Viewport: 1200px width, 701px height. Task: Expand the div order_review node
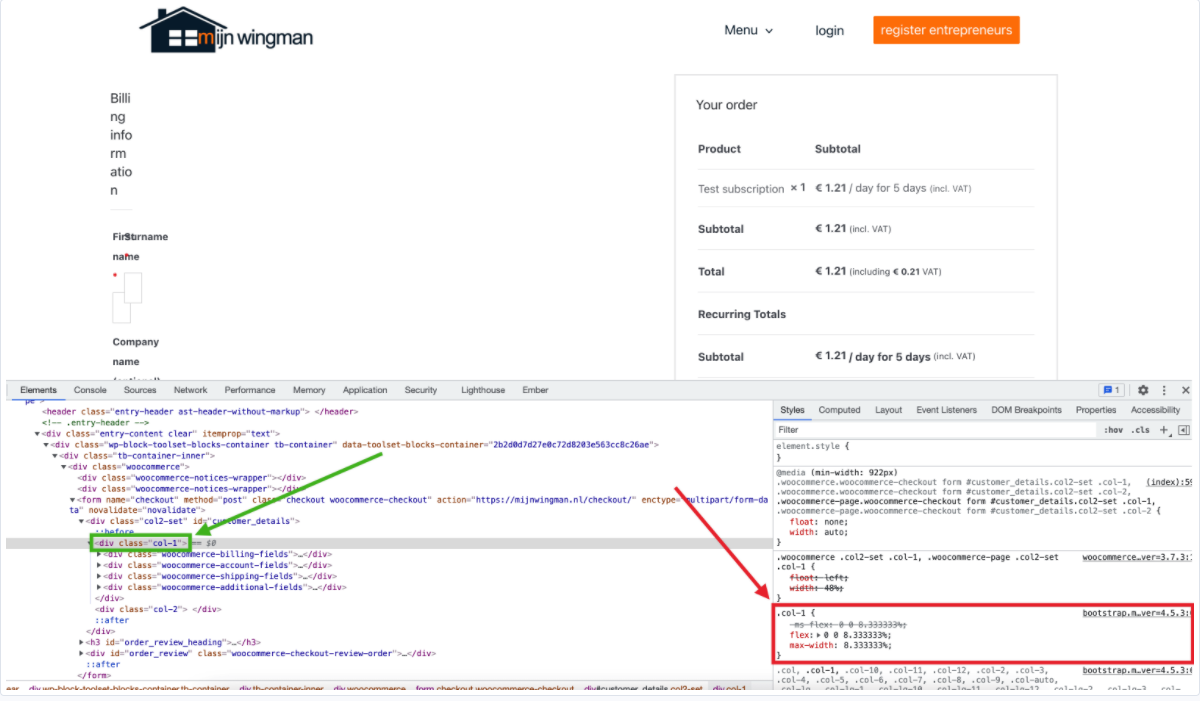pyautogui.click(x=82, y=653)
